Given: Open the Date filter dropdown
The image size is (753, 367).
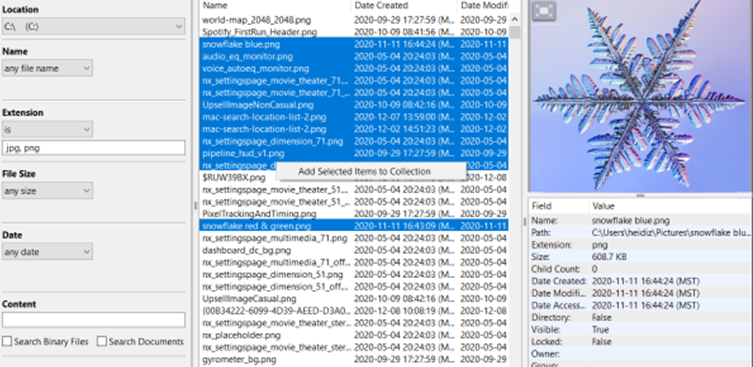Looking at the screenshot, I should coord(48,252).
